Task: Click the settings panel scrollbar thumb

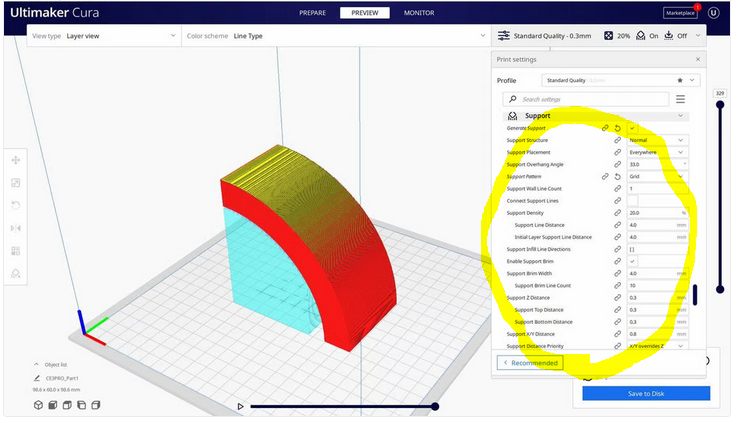Action: pos(695,294)
